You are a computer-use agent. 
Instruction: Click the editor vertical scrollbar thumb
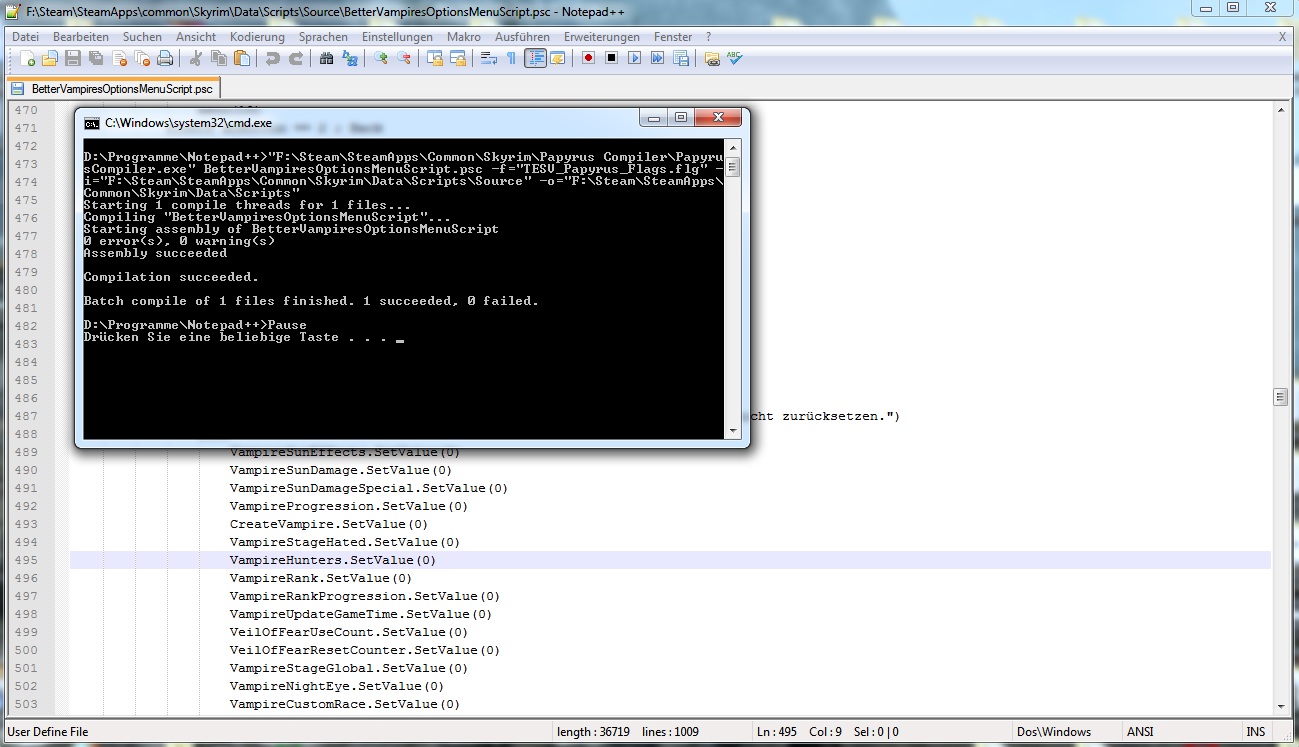(1280, 397)
